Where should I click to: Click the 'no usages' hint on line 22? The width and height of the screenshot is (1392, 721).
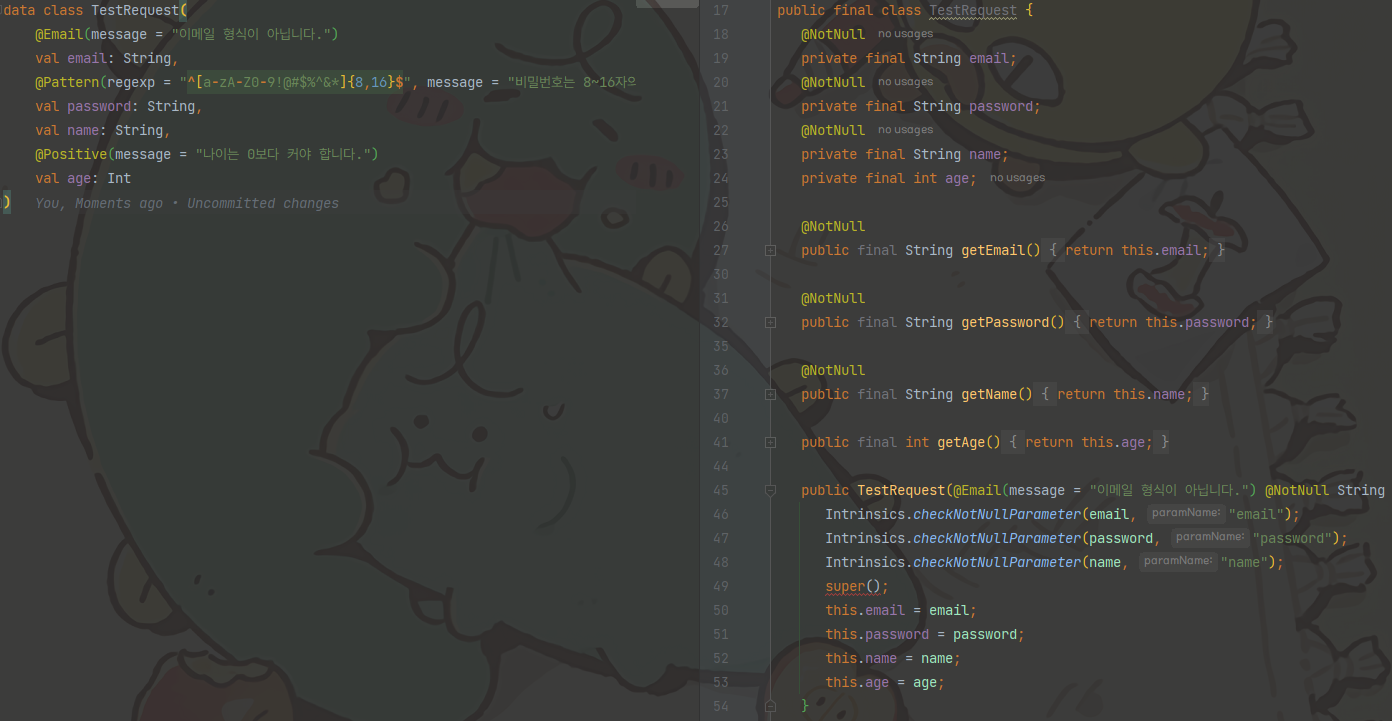tap(905, 130)
